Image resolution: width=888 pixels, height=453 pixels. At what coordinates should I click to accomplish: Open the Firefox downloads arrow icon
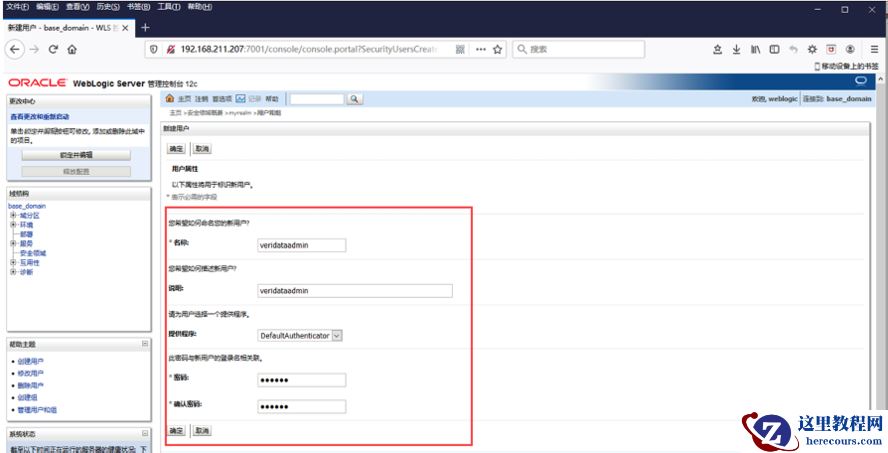(736, 49)
